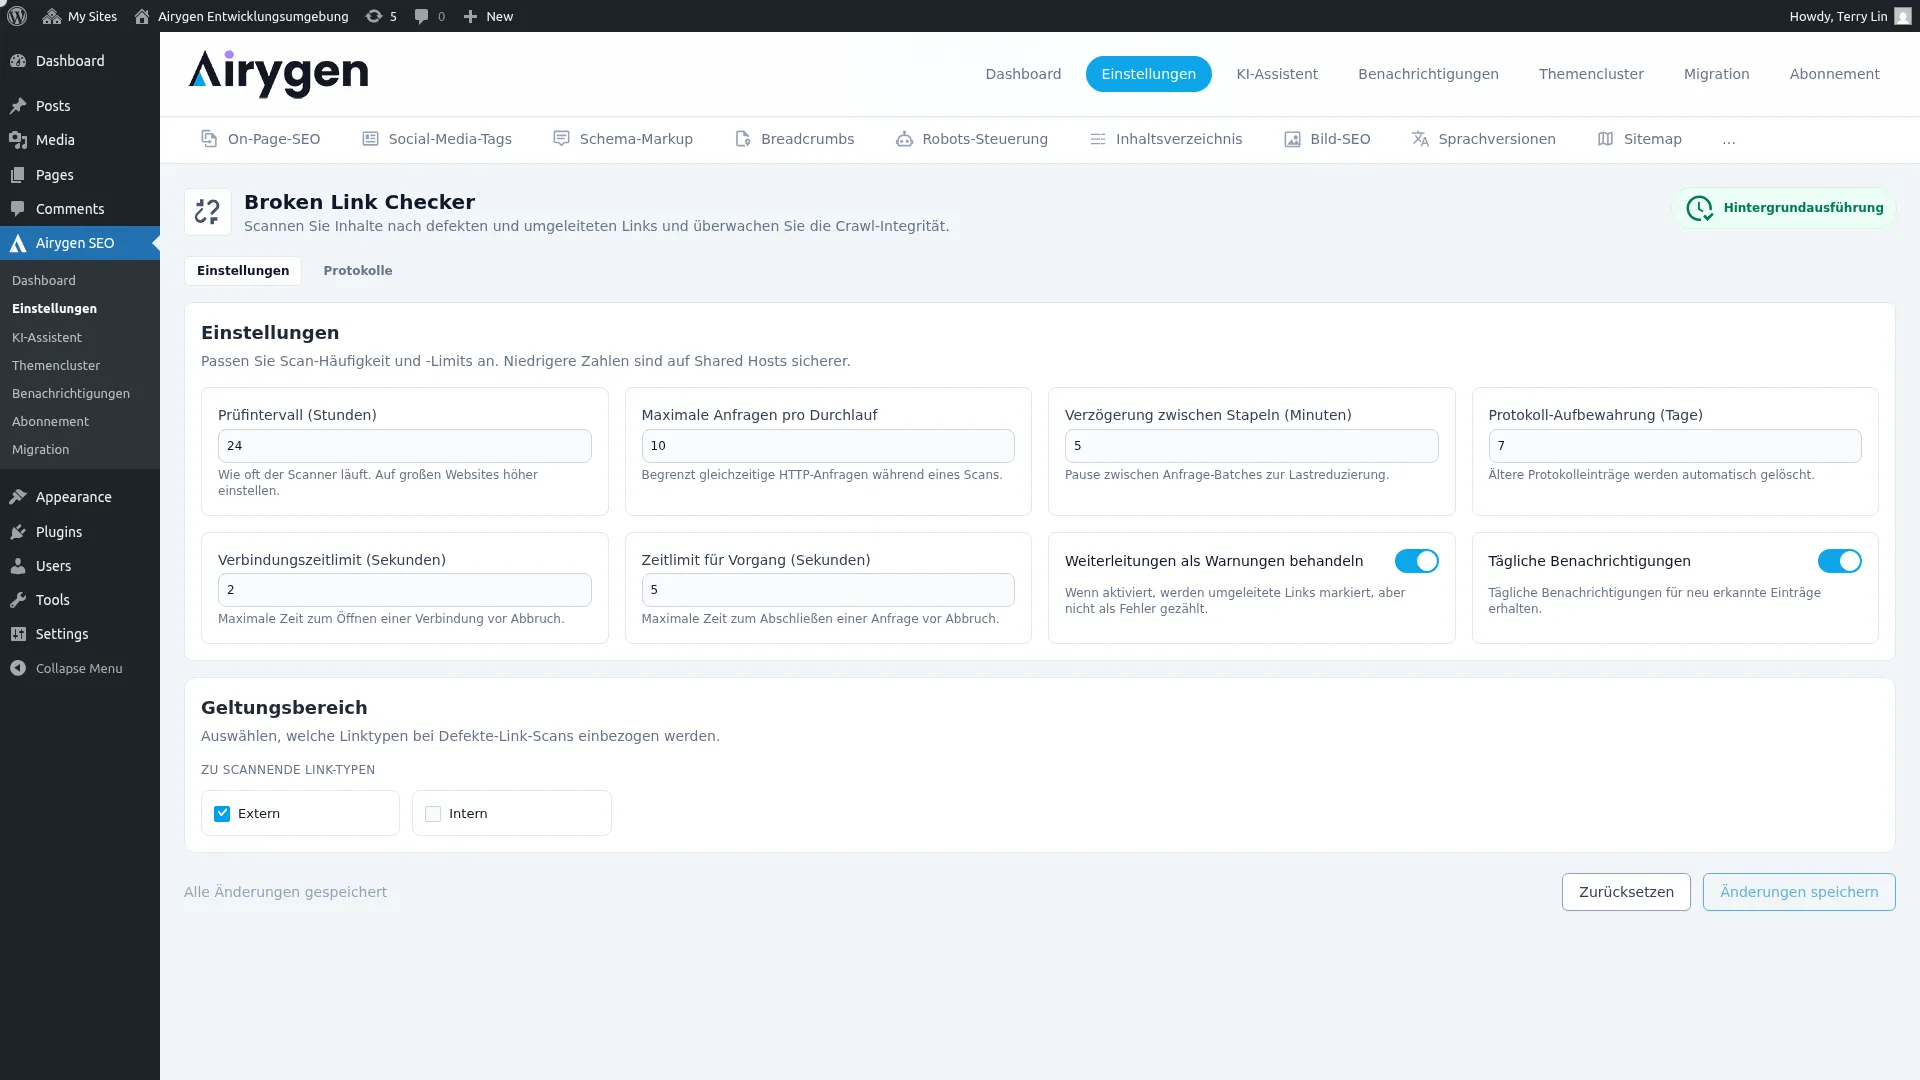Open Benachrichtigungen in the sidebar submenu
Viewport: 1920px width, 1080px height.
point(71,394)
